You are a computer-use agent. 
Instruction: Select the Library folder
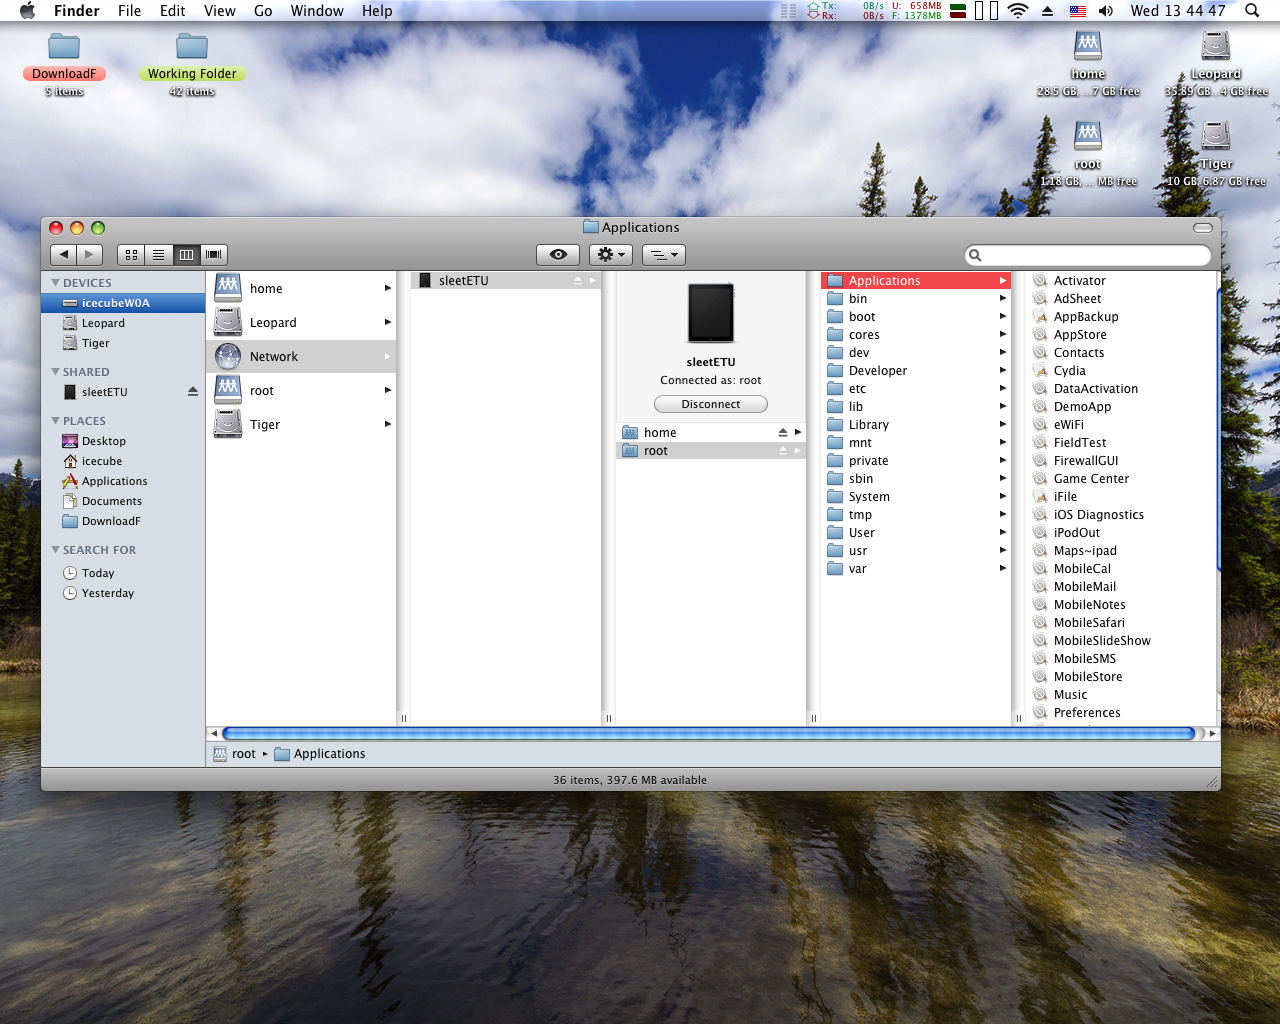point(916,425)
